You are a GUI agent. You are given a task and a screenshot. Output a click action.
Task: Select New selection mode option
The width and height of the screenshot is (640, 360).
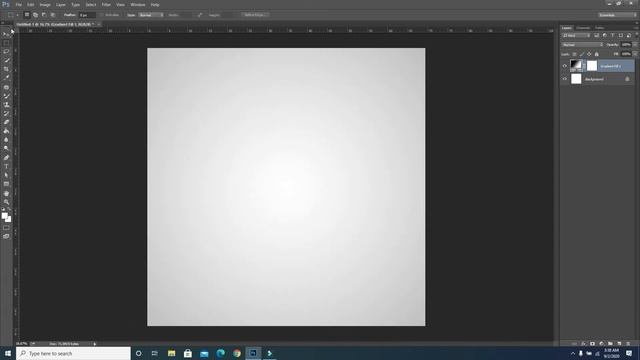tap(27, 15)
